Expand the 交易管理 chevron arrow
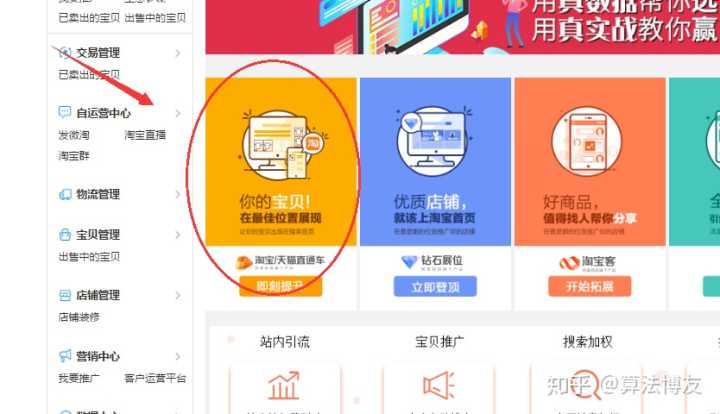The height and width of the screenshot is (414, 720). pyautogui.click(x=178, y=53)
